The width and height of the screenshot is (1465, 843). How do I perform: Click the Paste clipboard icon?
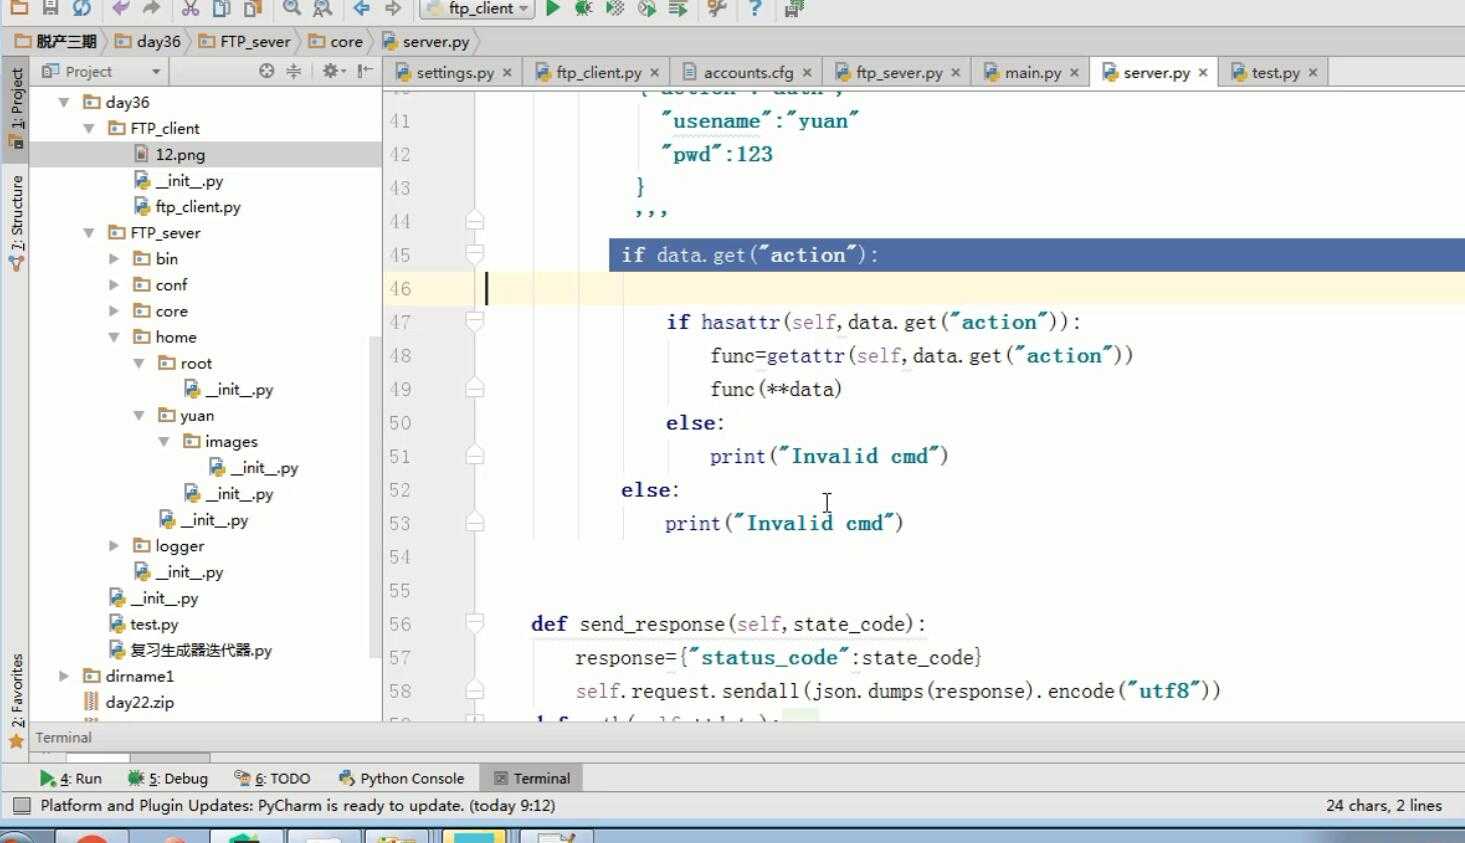click(253, 8)
